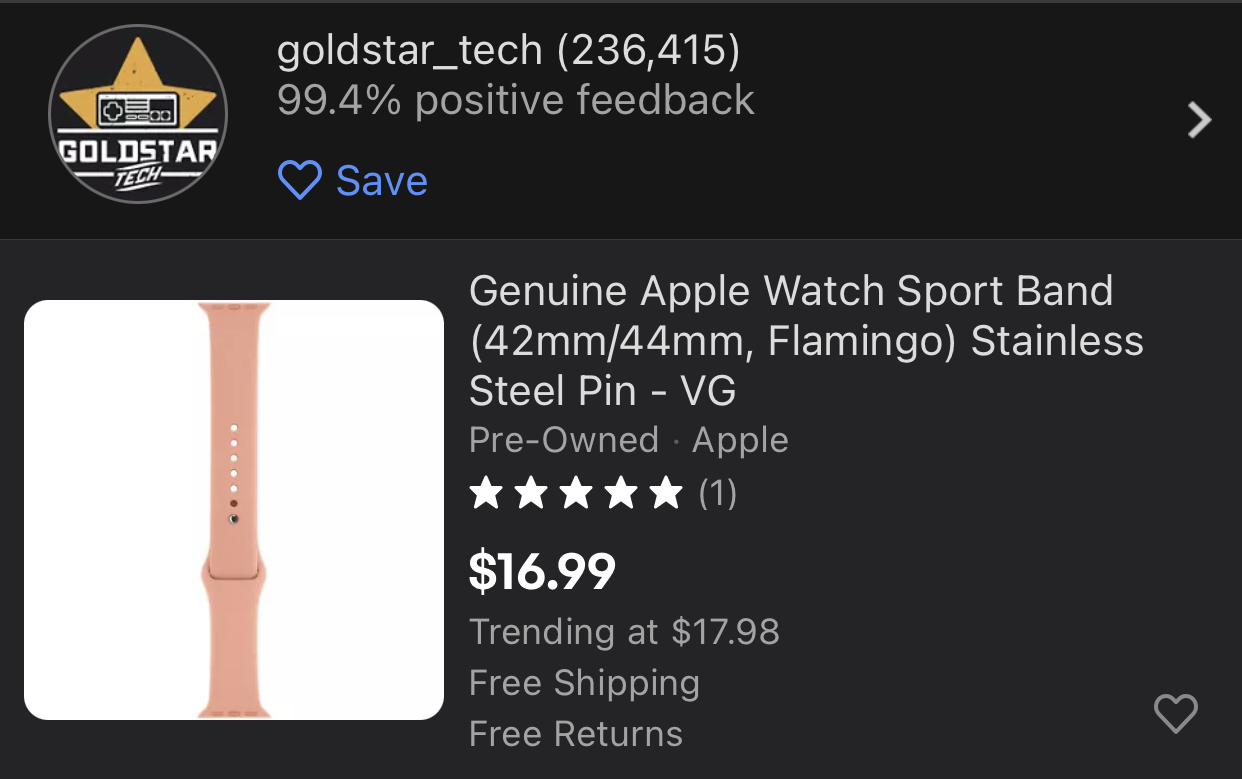Click the blue heart icon beside Save

299,181
